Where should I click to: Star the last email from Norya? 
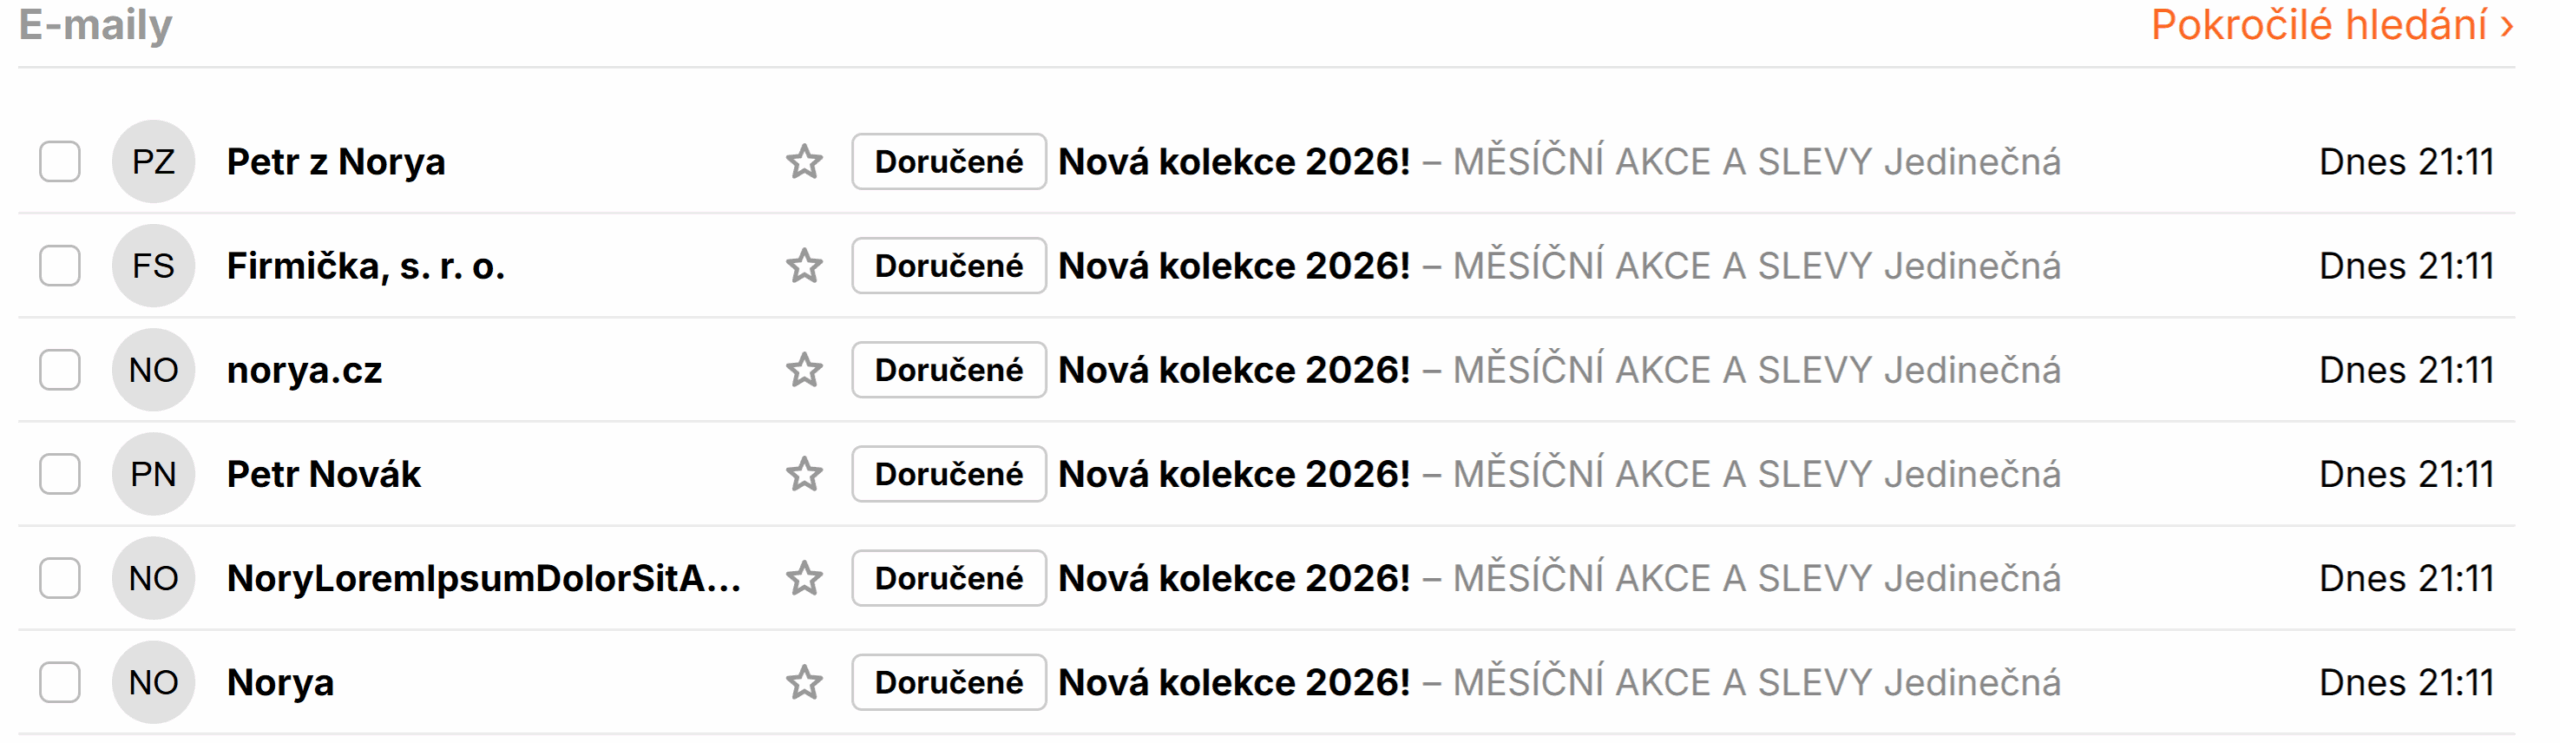(804, 682)
